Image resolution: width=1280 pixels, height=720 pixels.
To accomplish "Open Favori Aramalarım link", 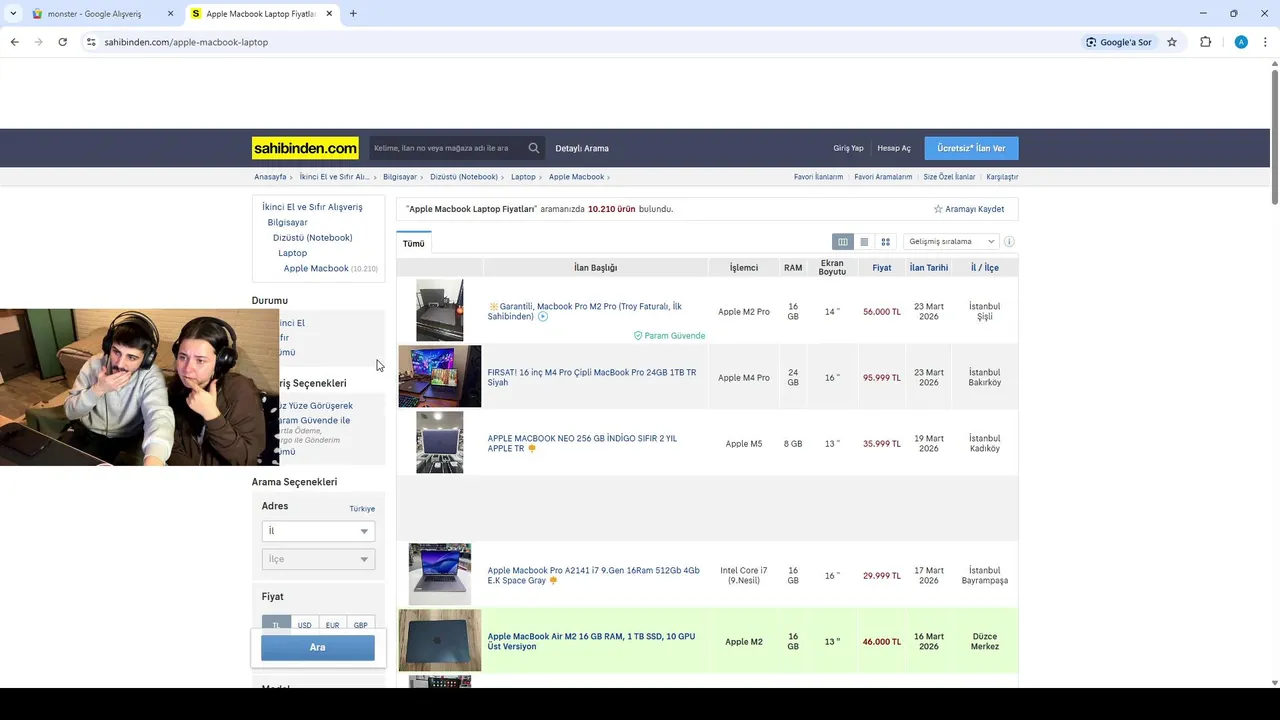I will (883, 177).
